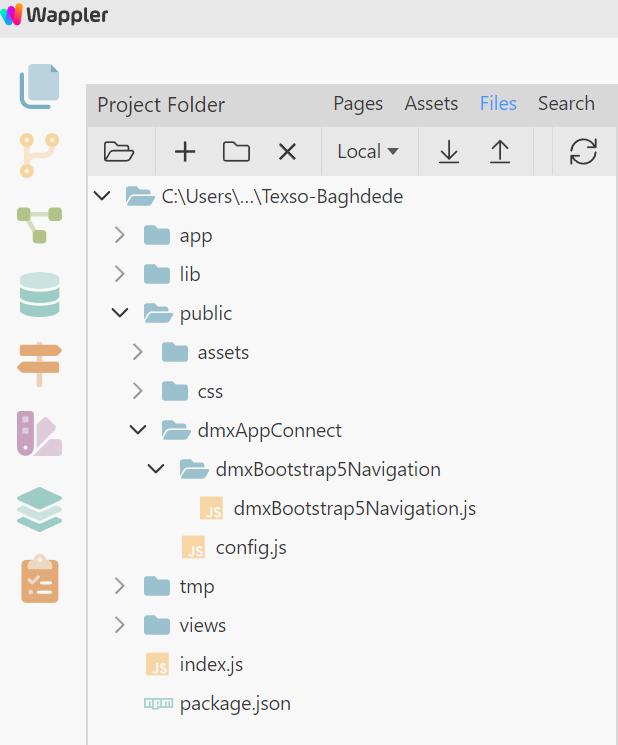Collapse the dmxAppConnect folder
Screen dimensions: 618x745
[x=138, y=430]
